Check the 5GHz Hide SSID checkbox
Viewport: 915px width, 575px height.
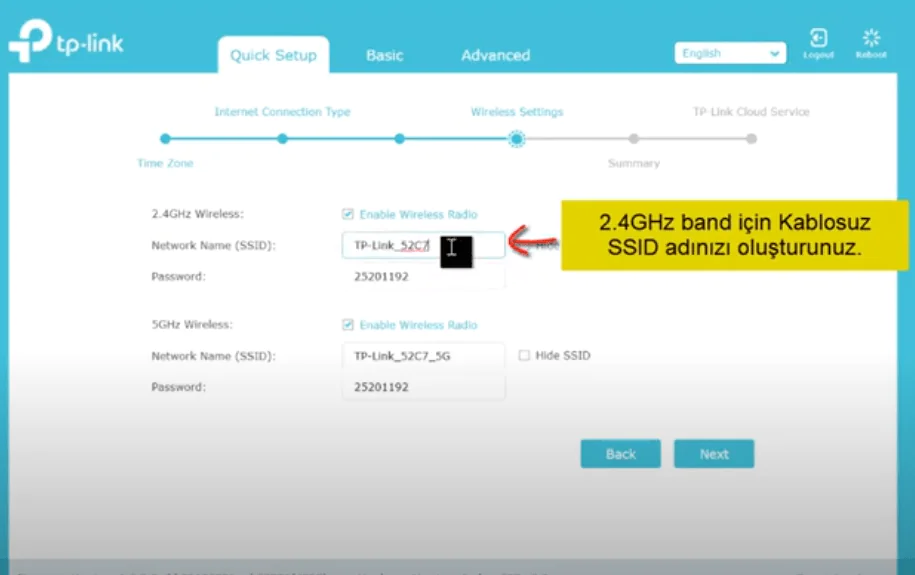coord(524,355)
